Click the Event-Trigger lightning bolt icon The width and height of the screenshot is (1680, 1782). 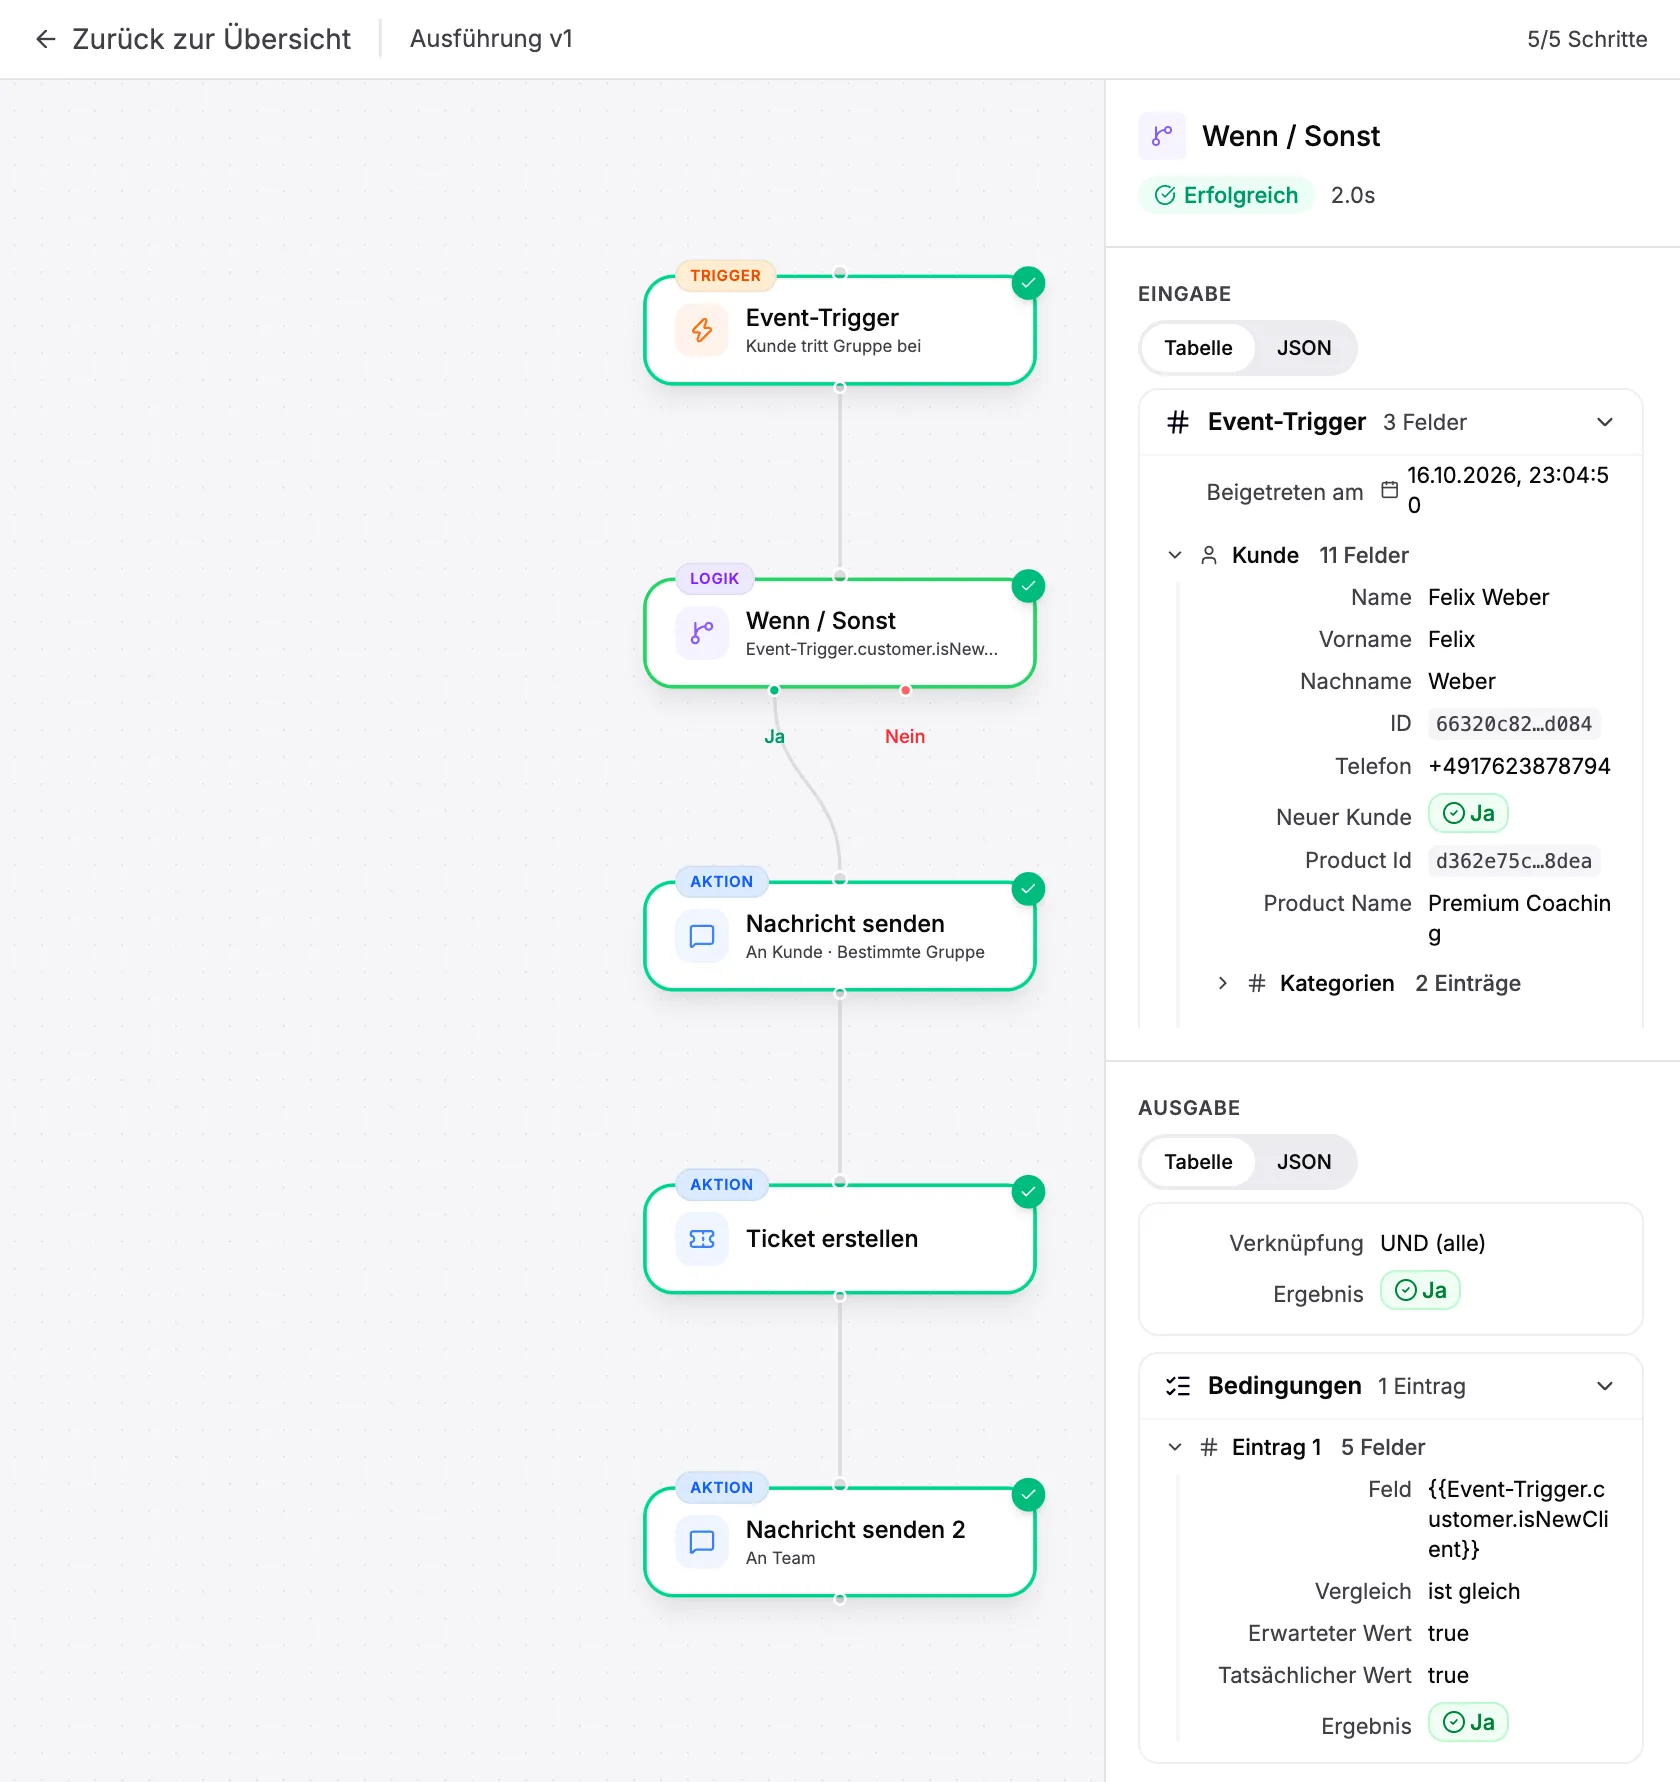[702, 330]
